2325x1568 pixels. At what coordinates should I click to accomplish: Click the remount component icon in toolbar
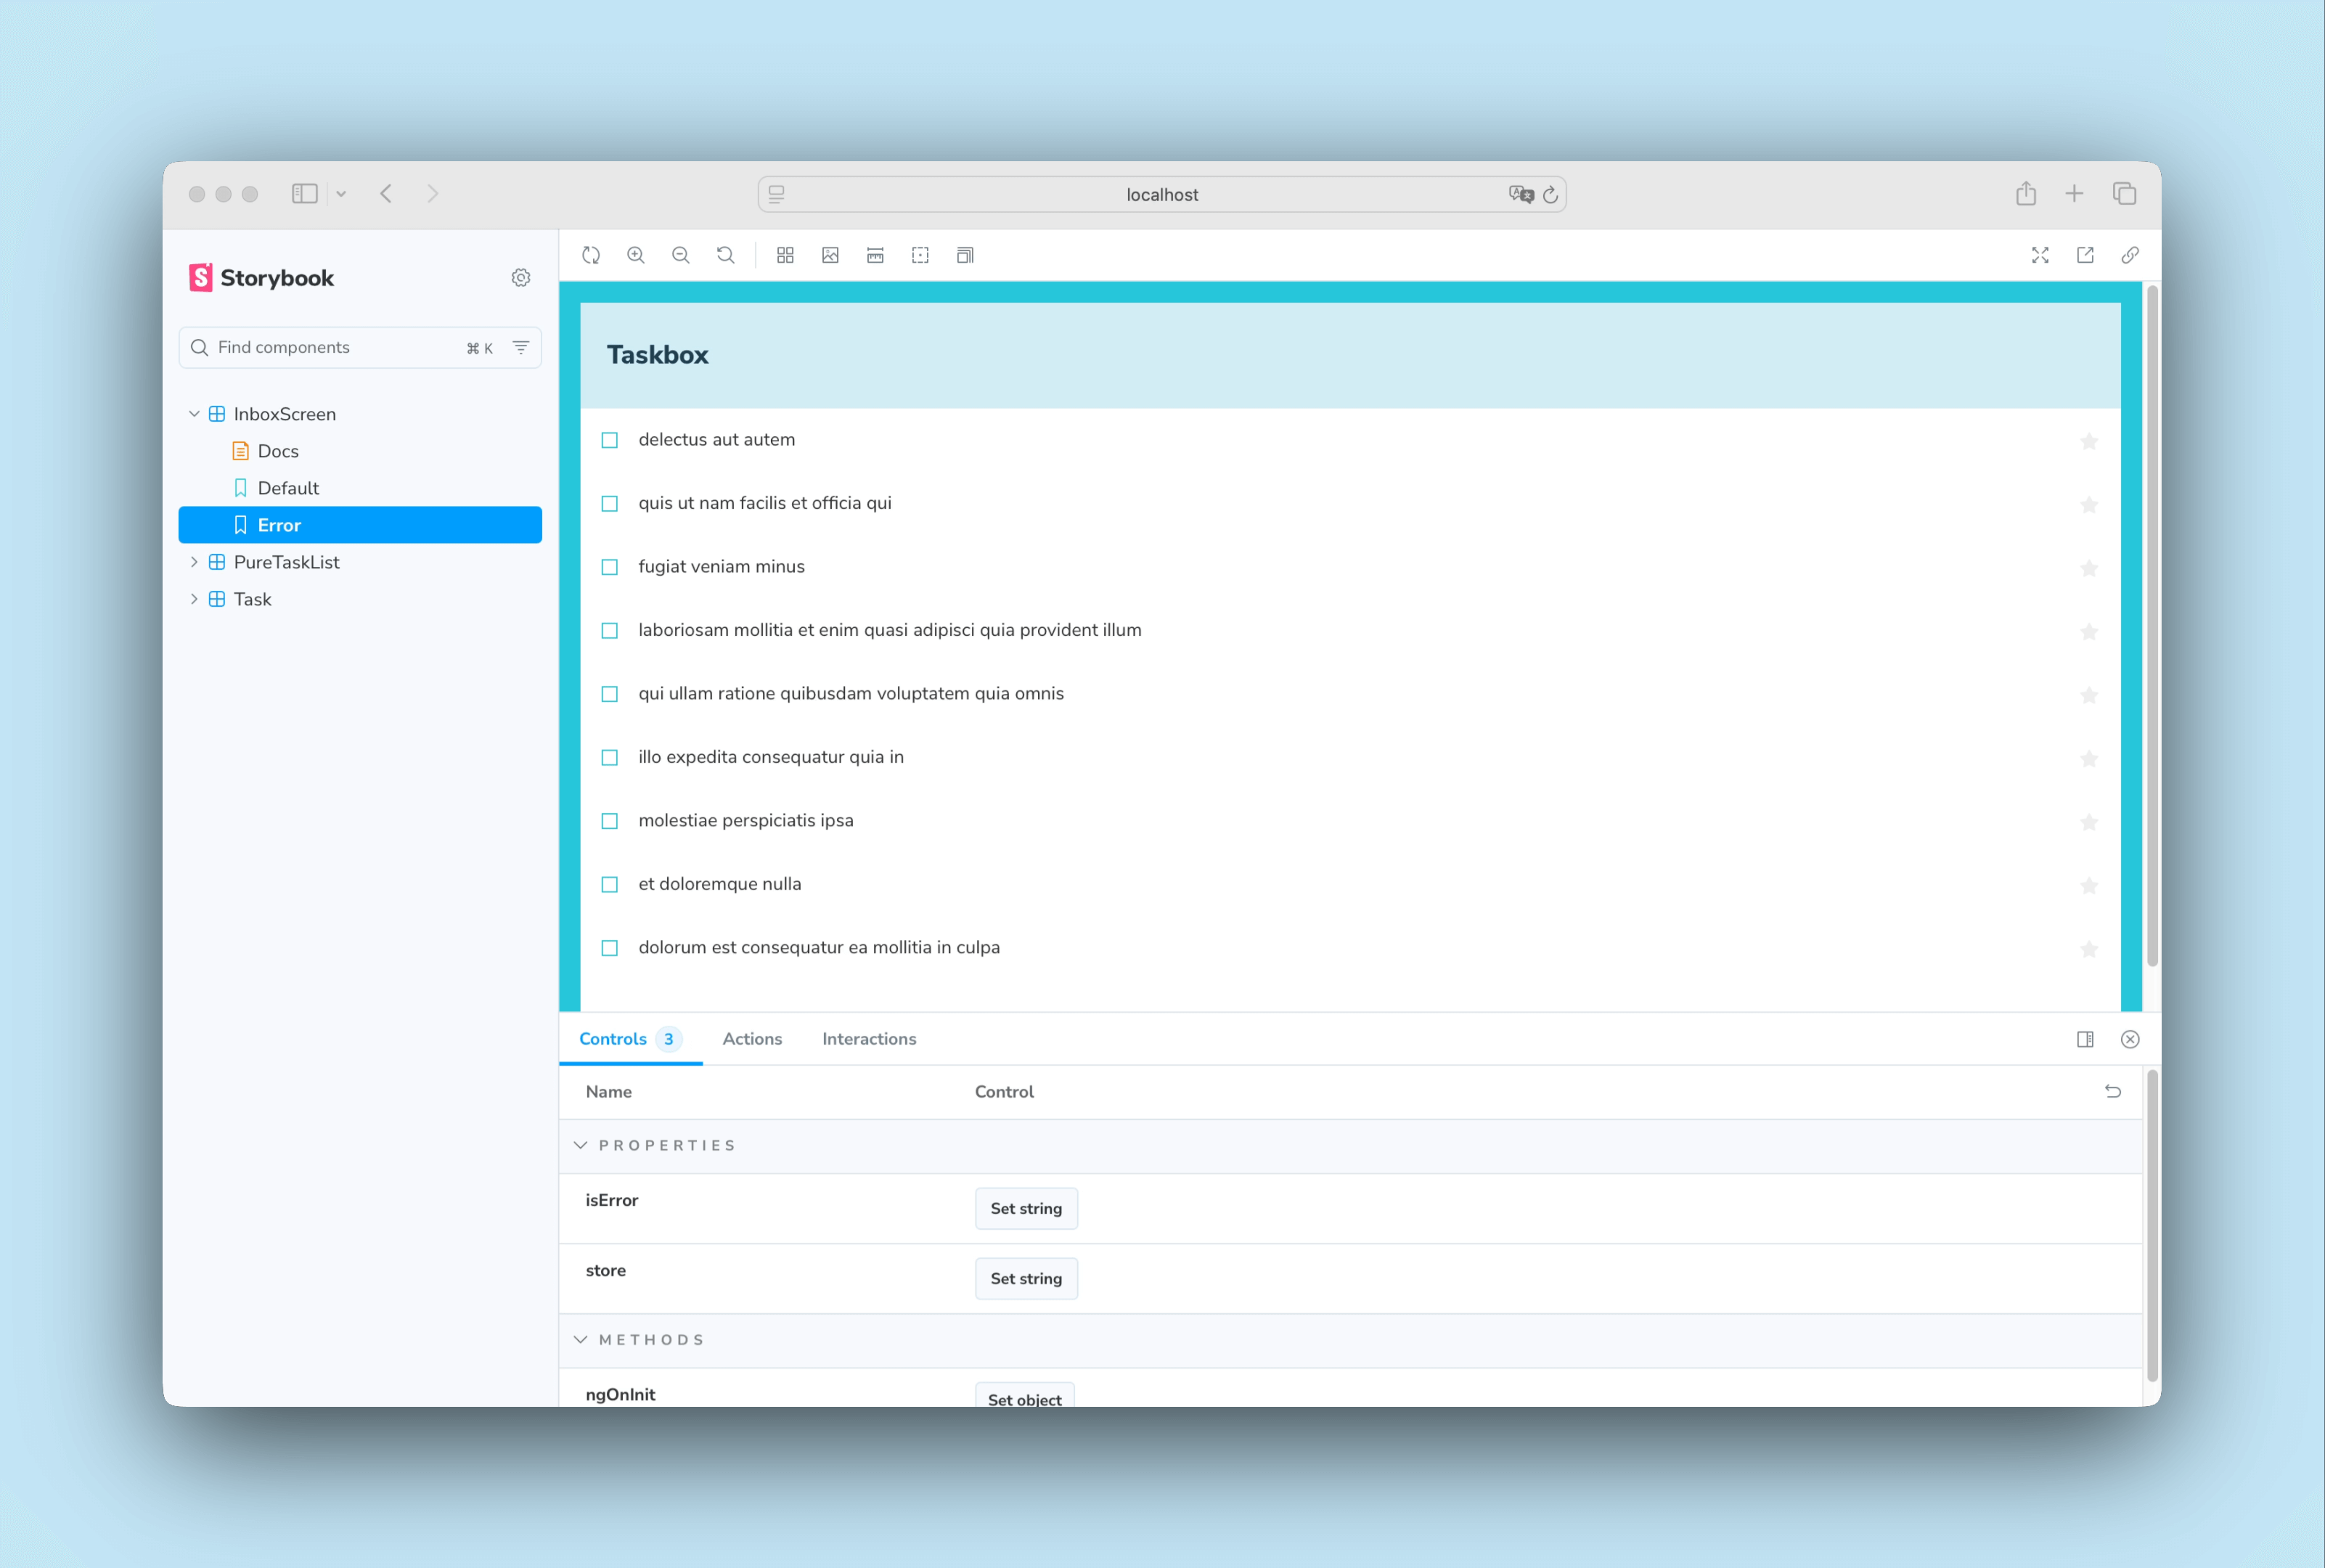tap(591, 255)
